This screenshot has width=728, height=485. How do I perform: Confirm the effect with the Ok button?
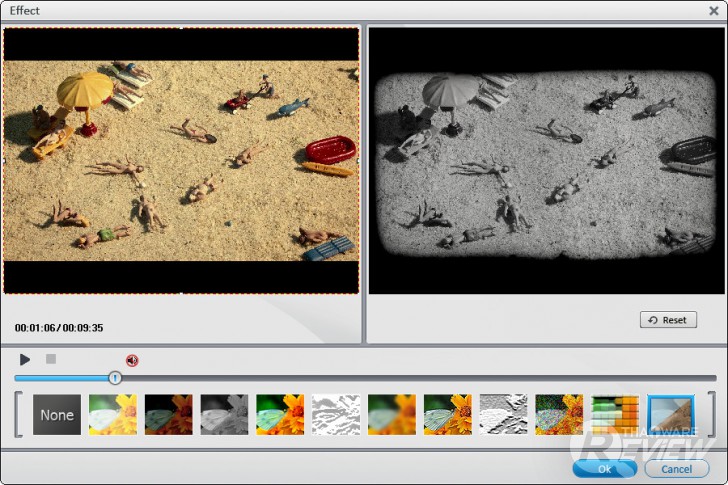pyautogui.click(x=604, y=469)
